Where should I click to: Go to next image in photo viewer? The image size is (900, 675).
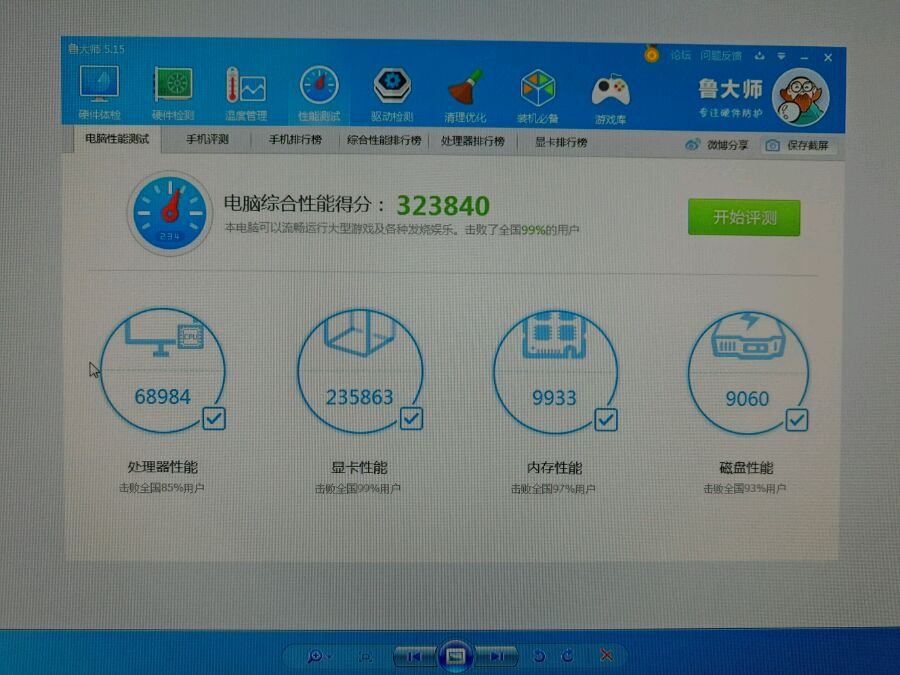[496, 656]
